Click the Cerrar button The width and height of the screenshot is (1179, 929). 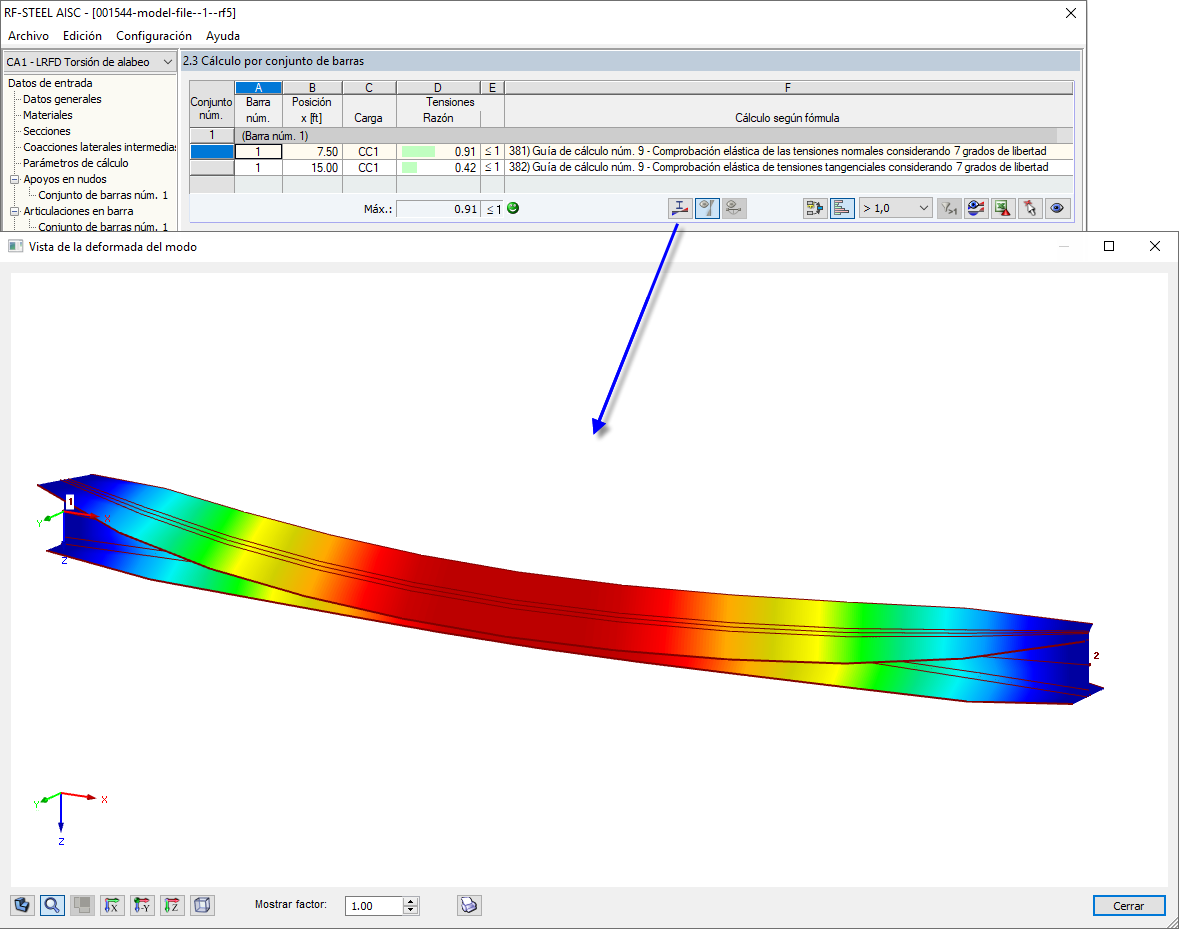coord(1129,906)
